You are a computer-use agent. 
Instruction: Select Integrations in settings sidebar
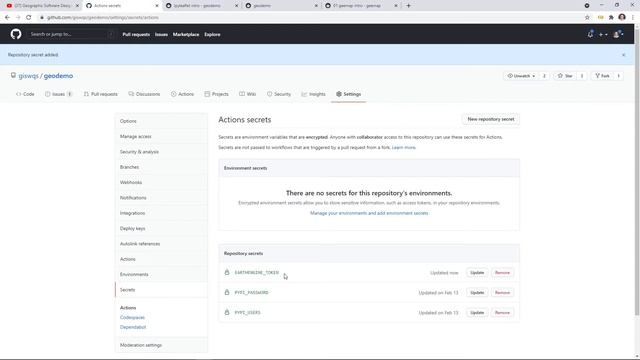tap(161, 213)
